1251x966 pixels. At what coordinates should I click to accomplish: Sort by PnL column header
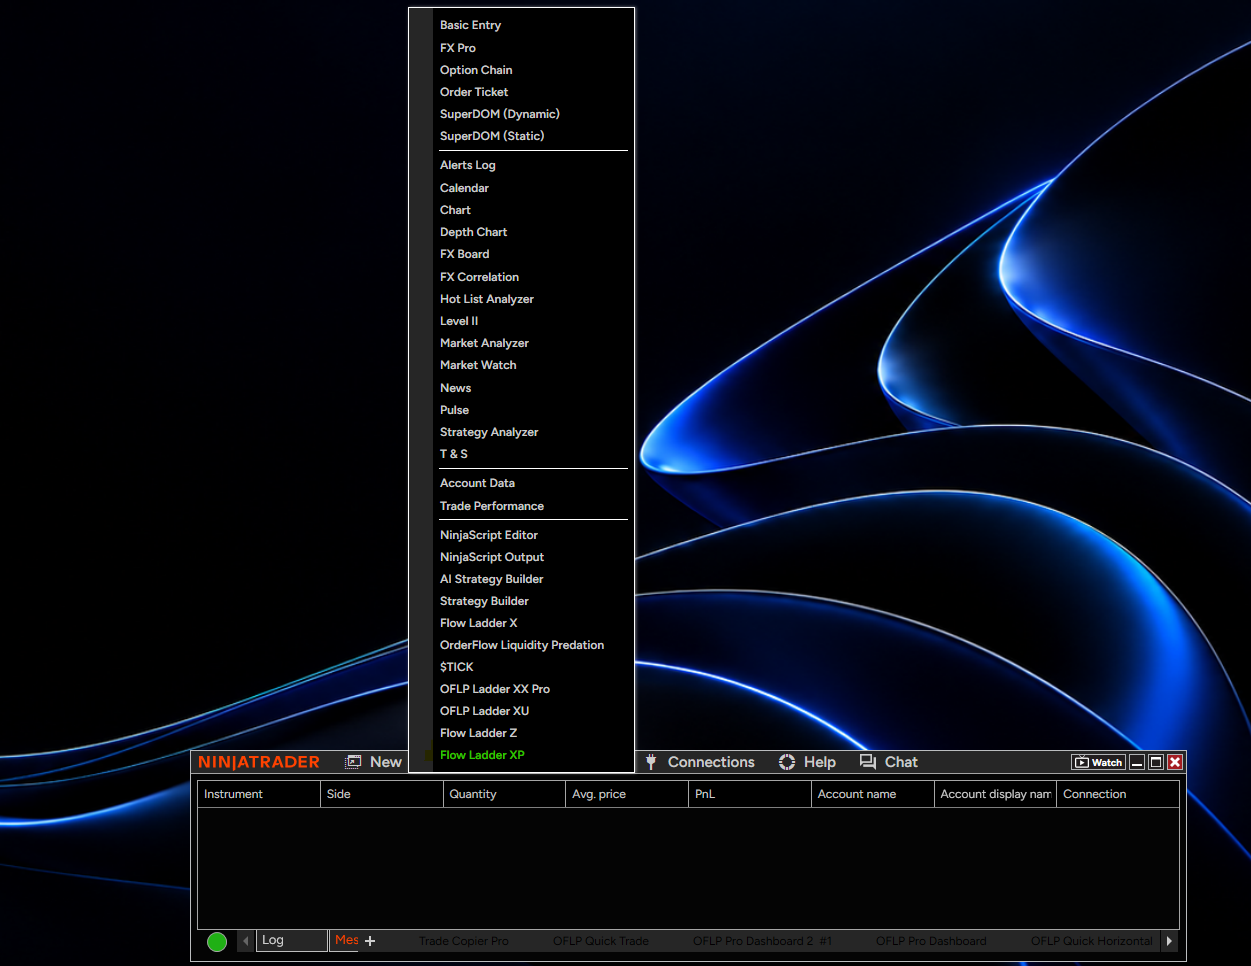tap(751, 794)
